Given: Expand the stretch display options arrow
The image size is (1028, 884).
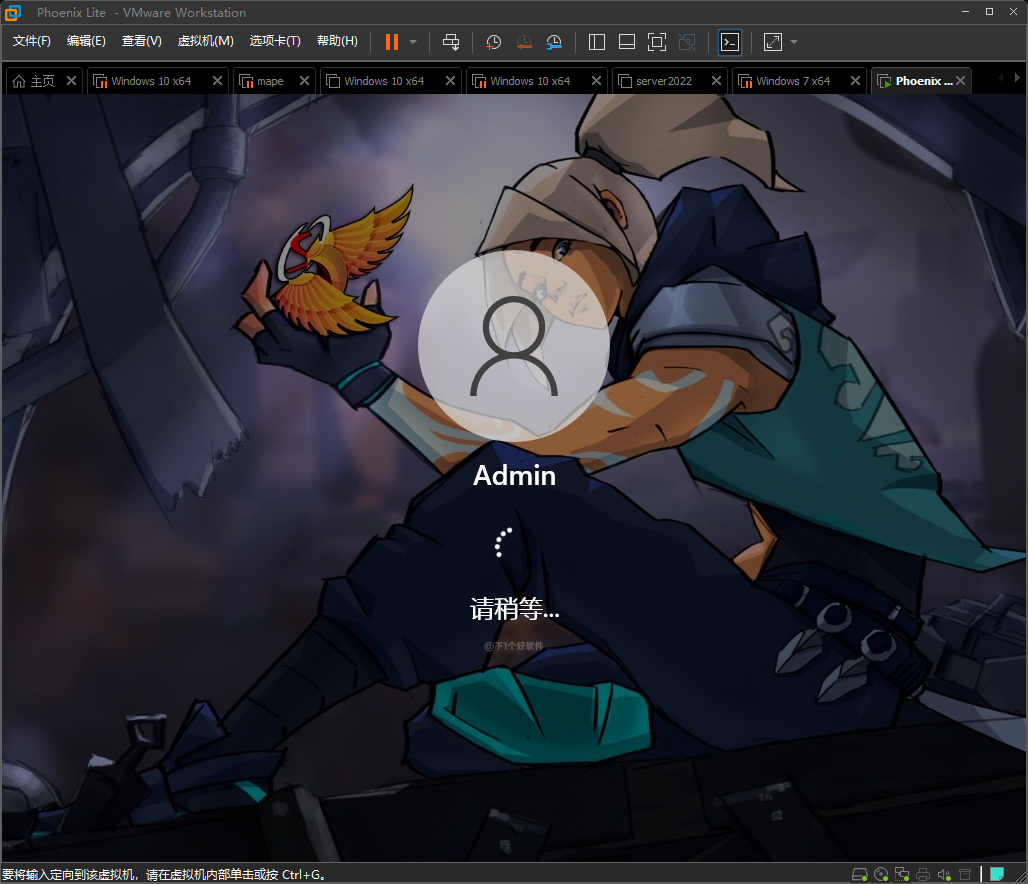Looking at the screenshot, I should (x=794, y=42).
